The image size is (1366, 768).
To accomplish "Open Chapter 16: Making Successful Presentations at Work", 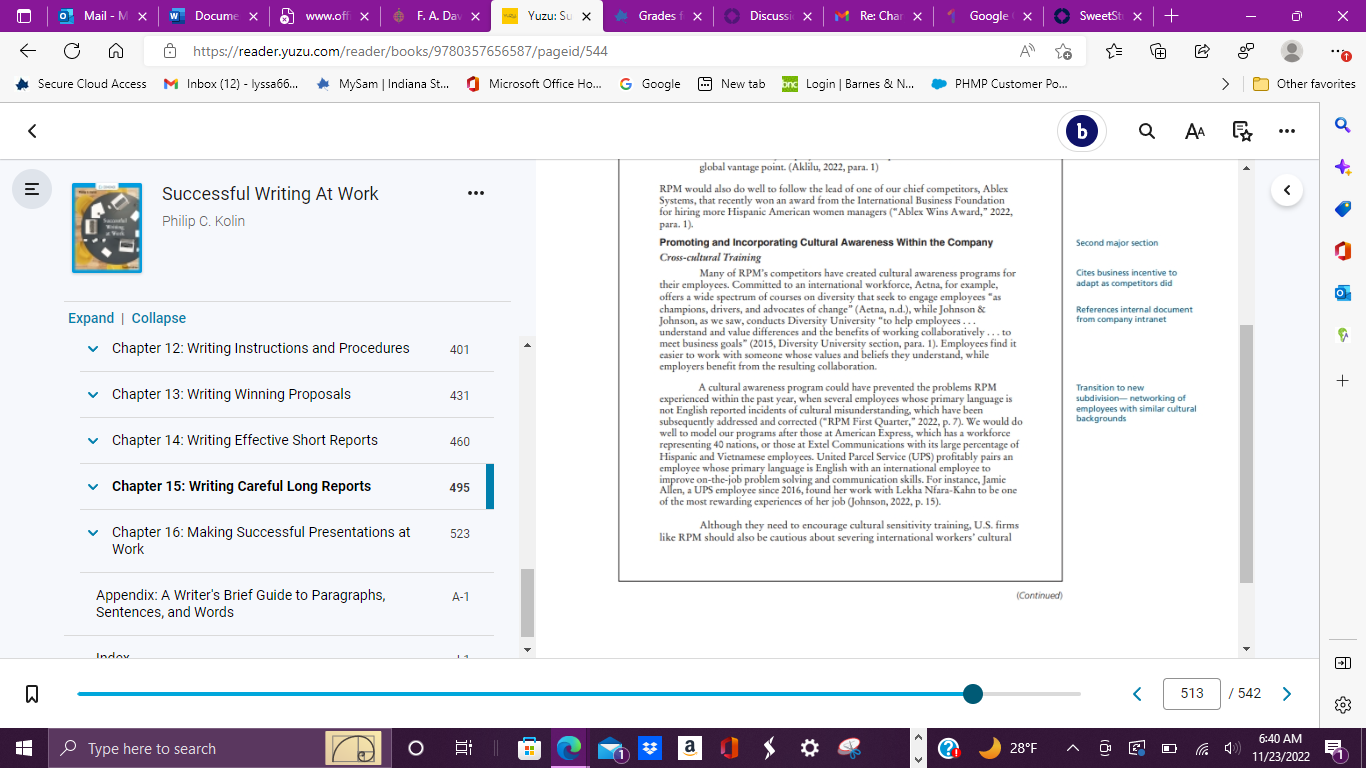I will coord(261,540).
